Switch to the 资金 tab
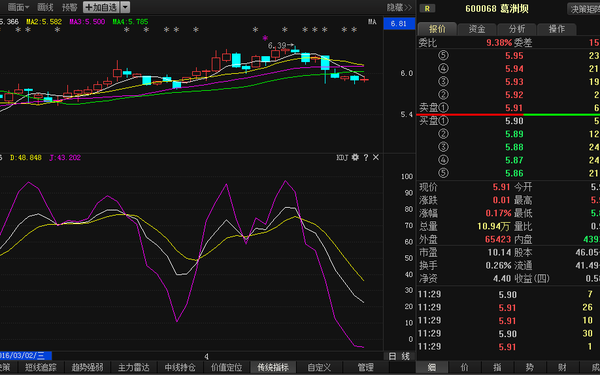The image size is (600, 375). click(x=477, y=29)
